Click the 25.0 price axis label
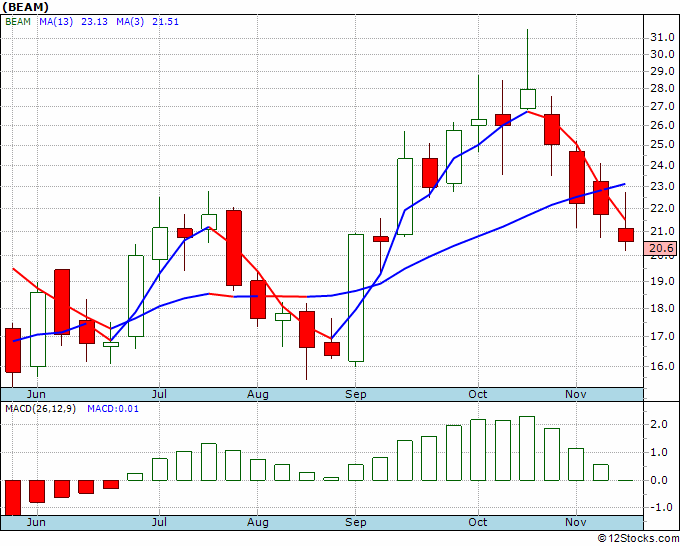The image size is (680, 546). coord(662,144)
